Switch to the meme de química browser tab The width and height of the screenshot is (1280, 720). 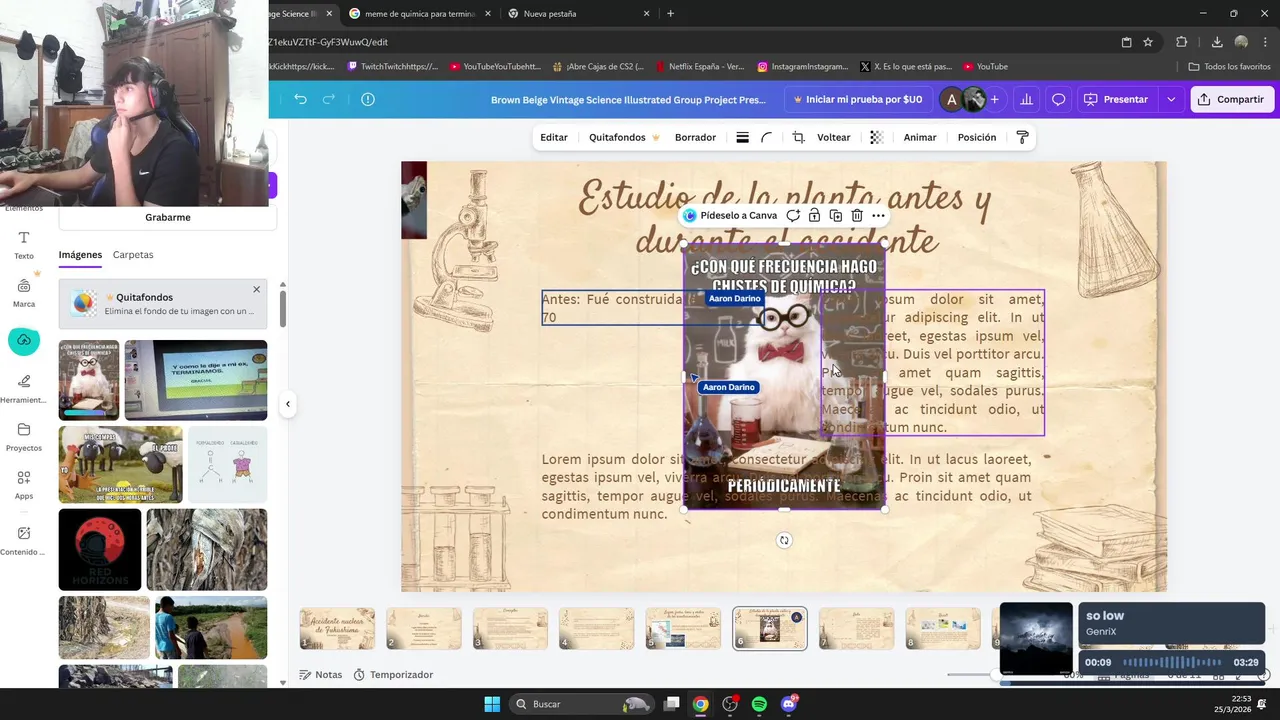point(420,14)
